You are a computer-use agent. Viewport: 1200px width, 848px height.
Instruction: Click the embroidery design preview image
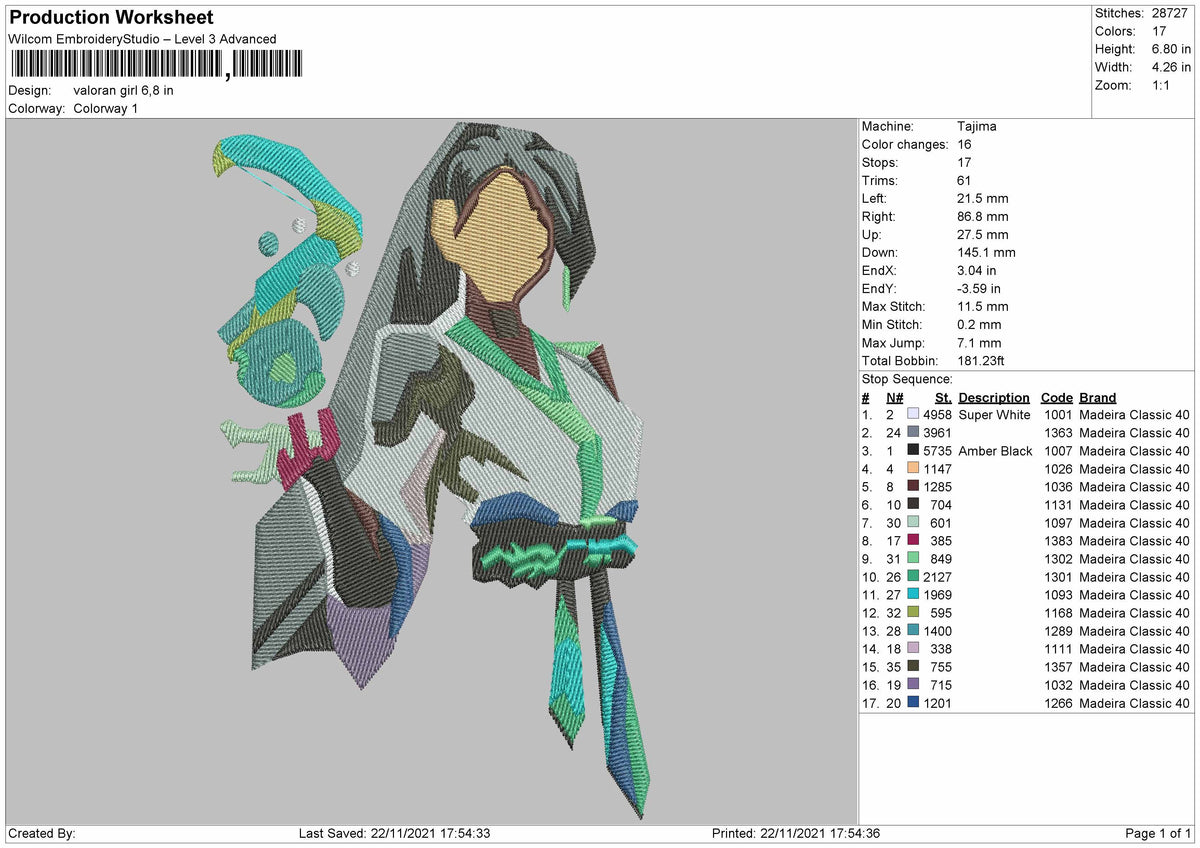pos(431,470)
